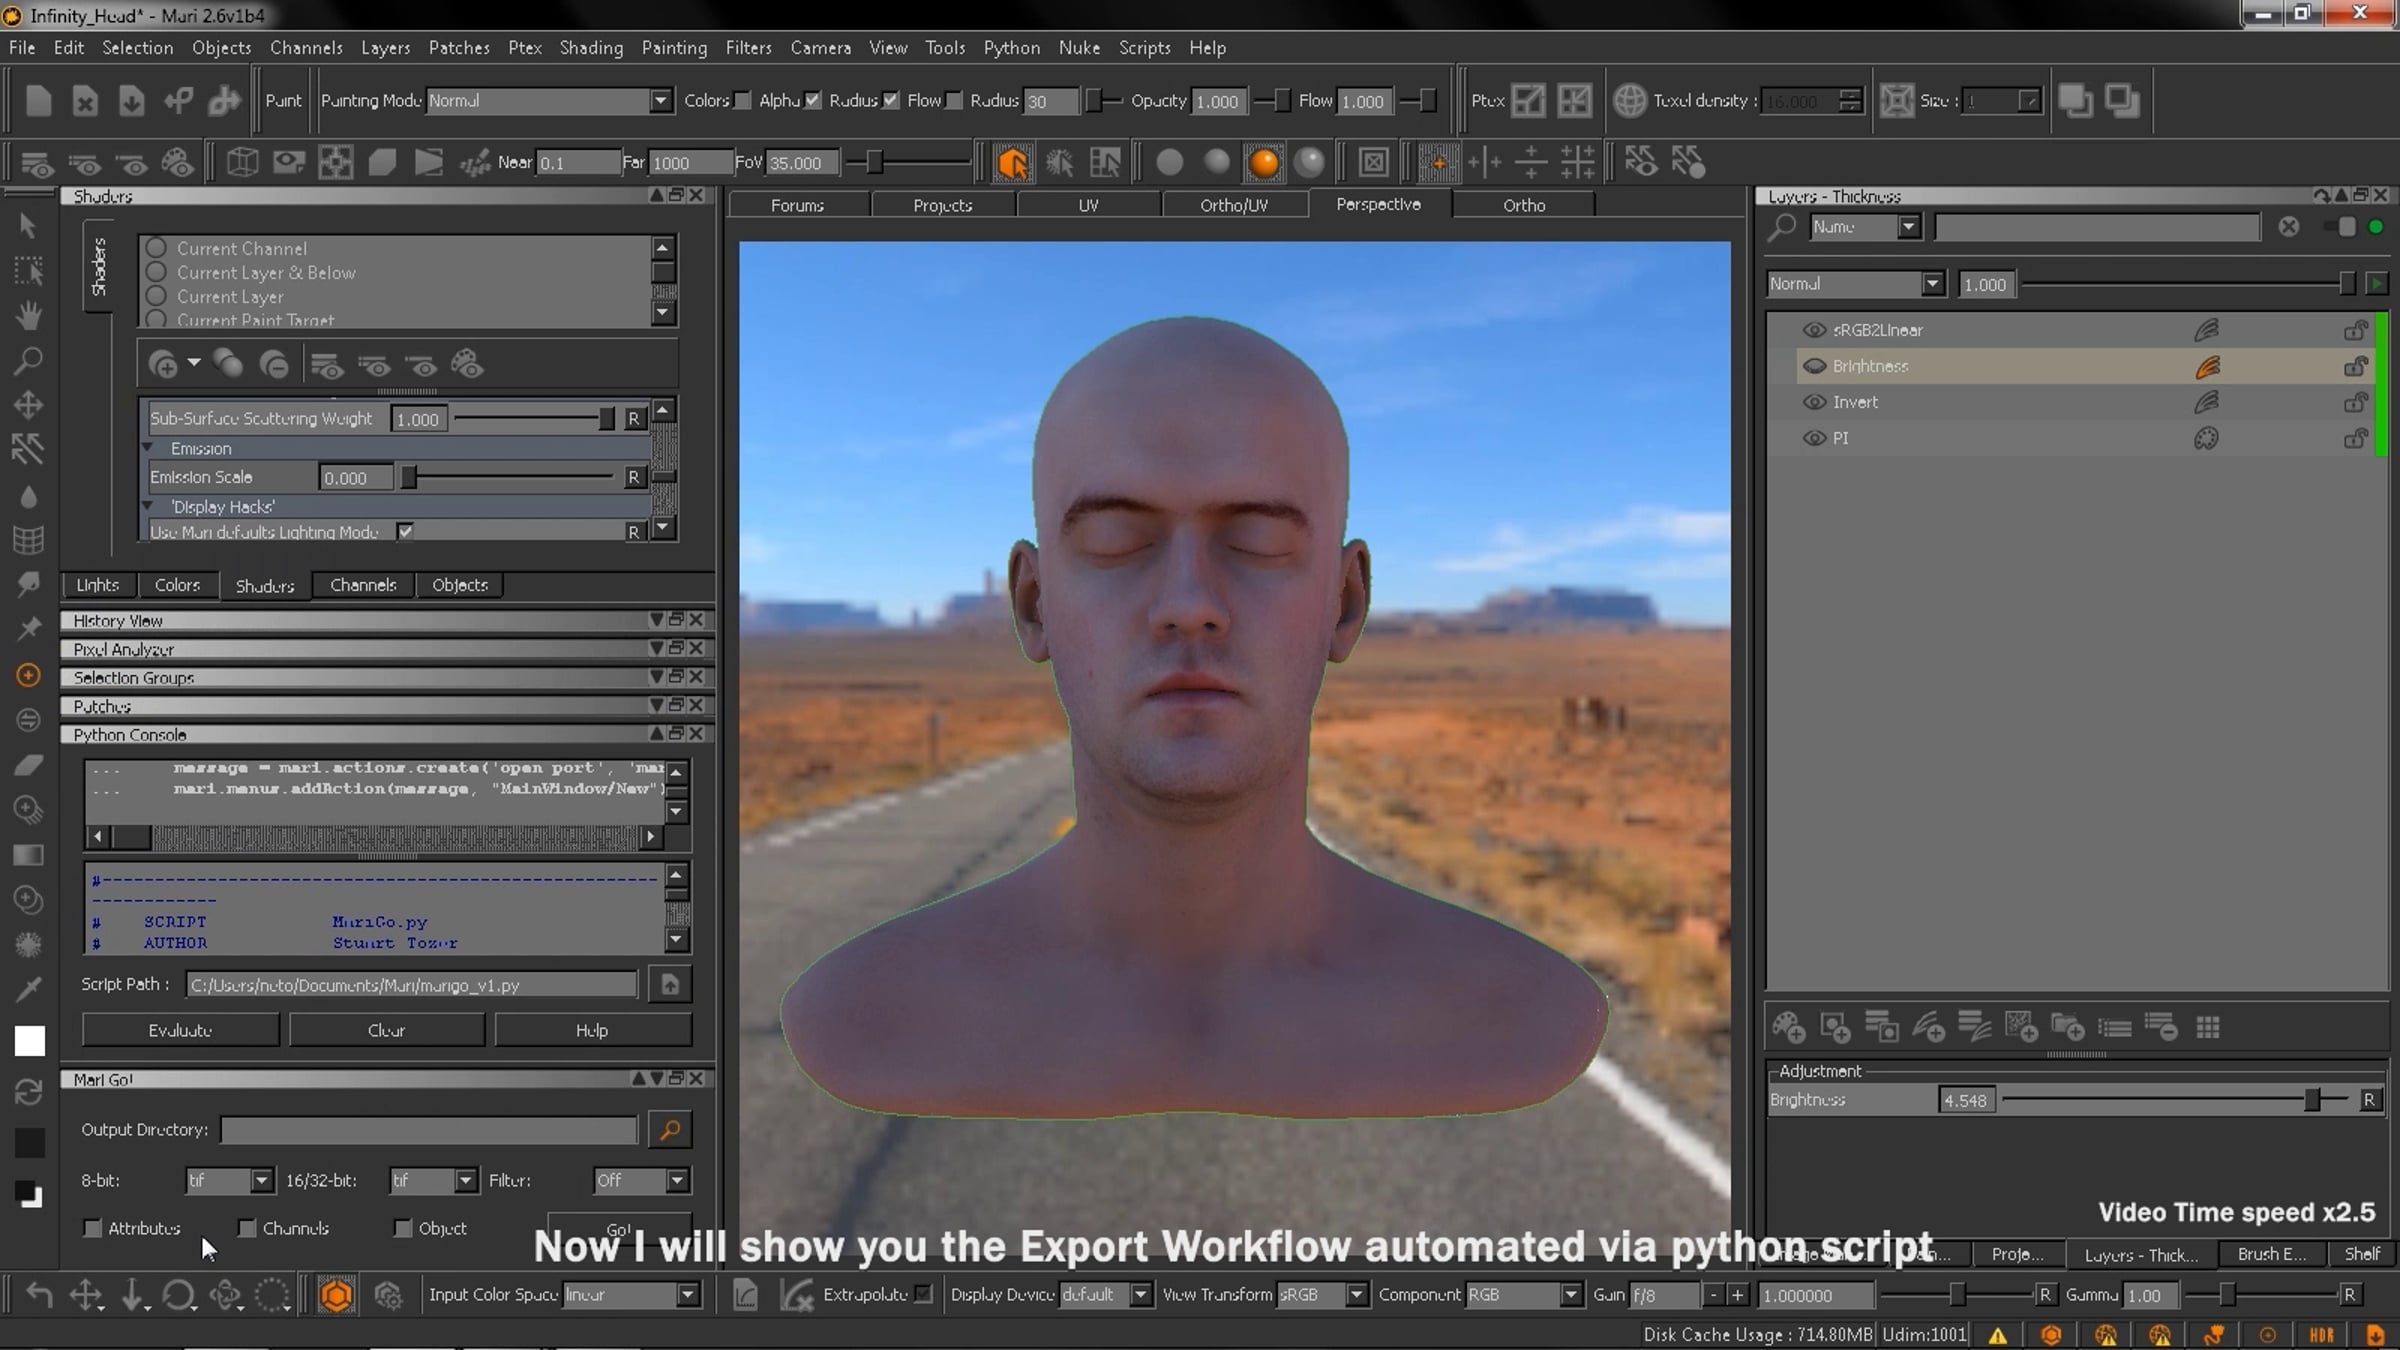The image size is (2400, 1350).
Task: Click the warning triangle in status bar
Action: [1997, 1335]
